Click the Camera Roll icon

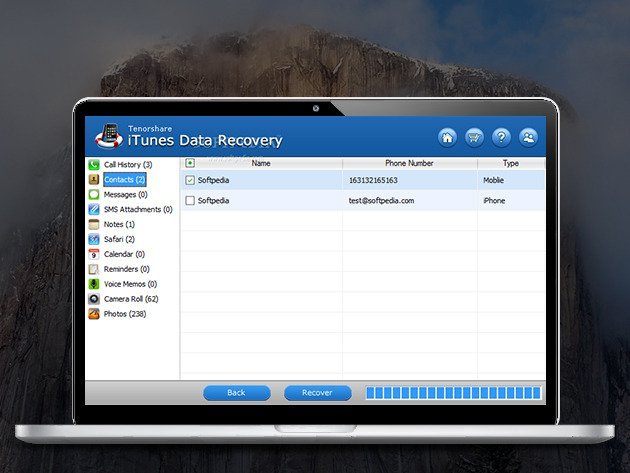[x=94, y=299]
